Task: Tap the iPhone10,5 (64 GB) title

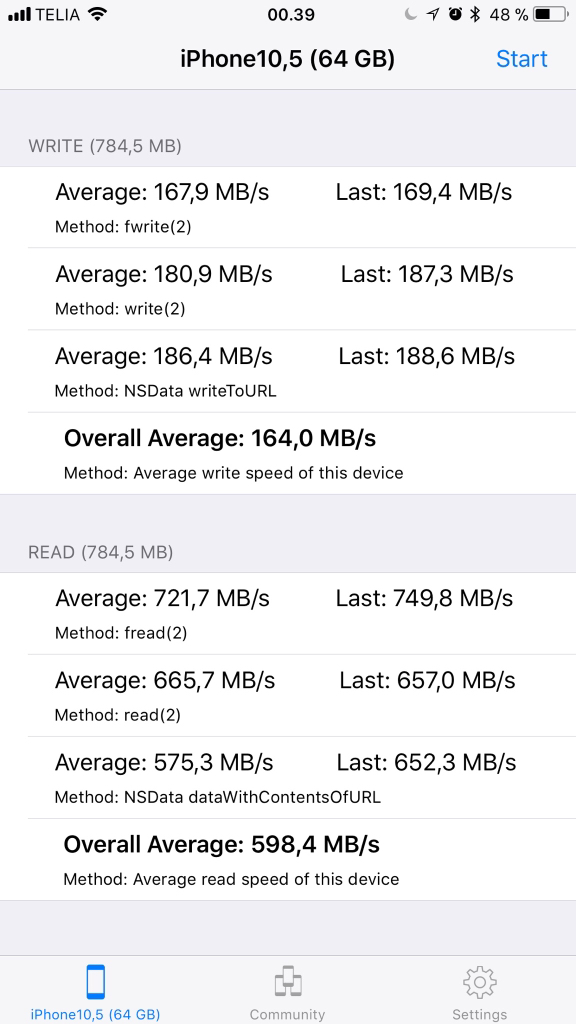Action: click(x=287, y=59)
